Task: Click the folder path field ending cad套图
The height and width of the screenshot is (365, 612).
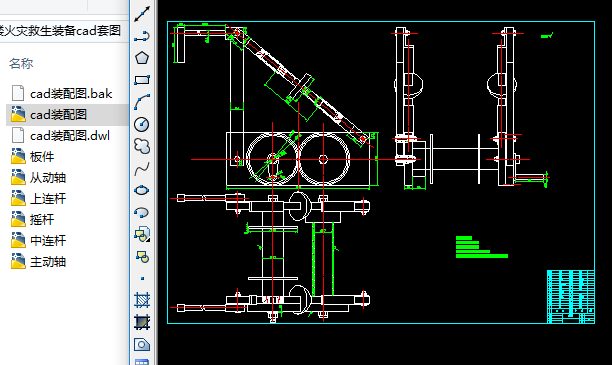Action: click(64, 30)
